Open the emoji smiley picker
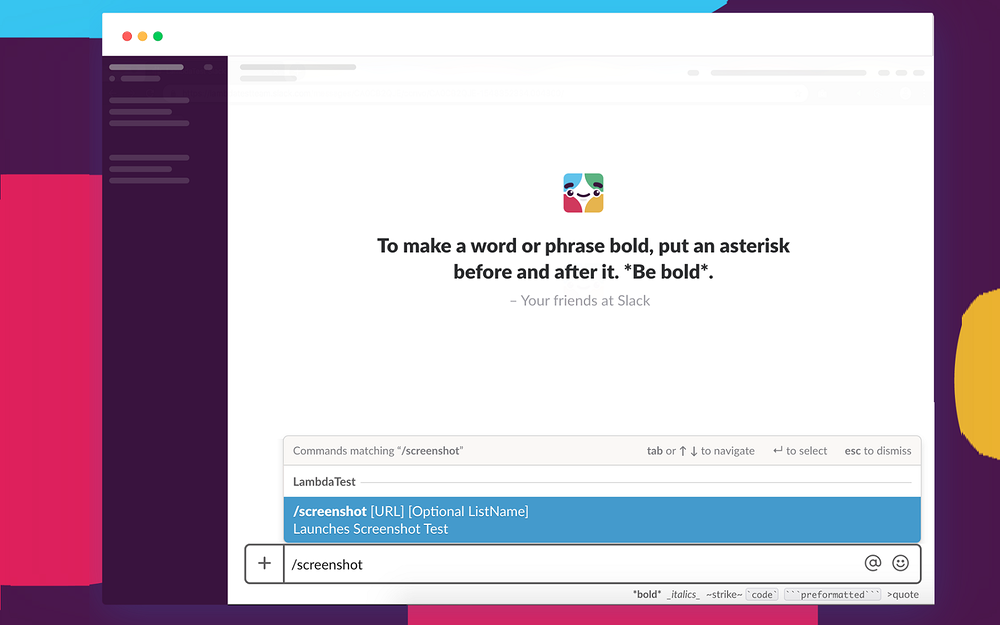Image resolution: width=1000 pixels, height=625 pixels. [901, 563]
